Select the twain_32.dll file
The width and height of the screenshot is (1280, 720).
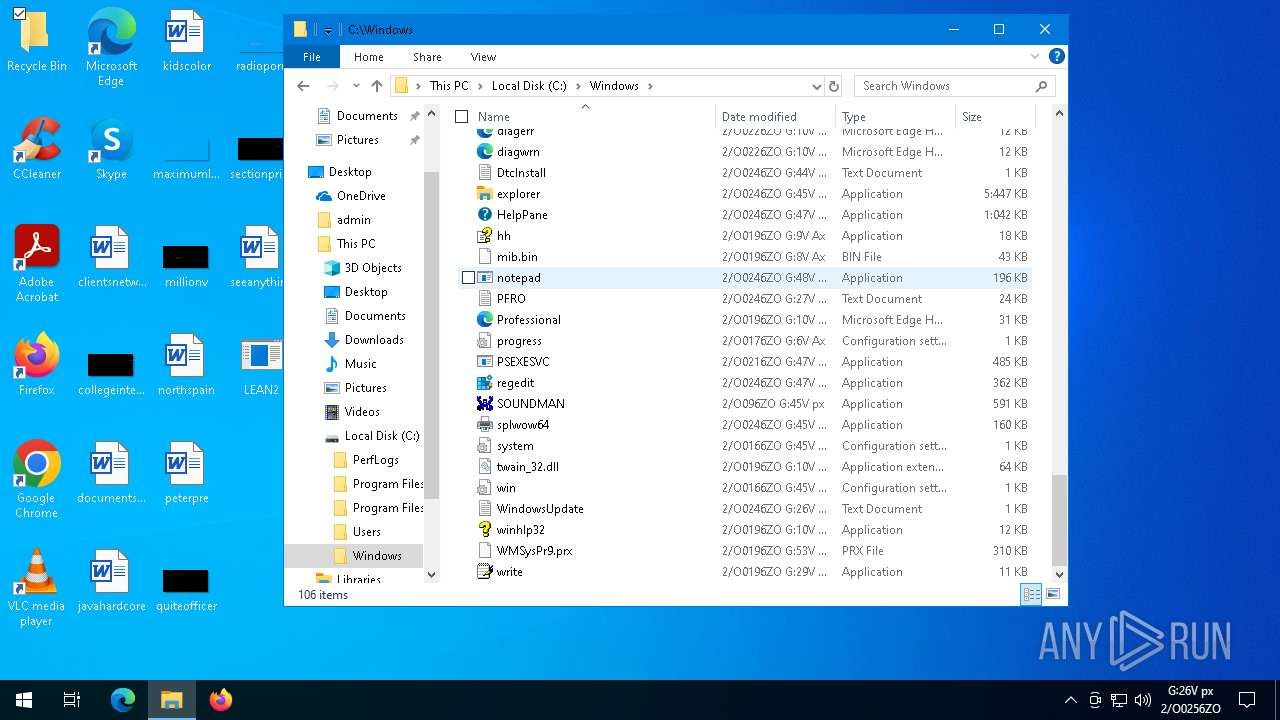(x=527, y=467)
